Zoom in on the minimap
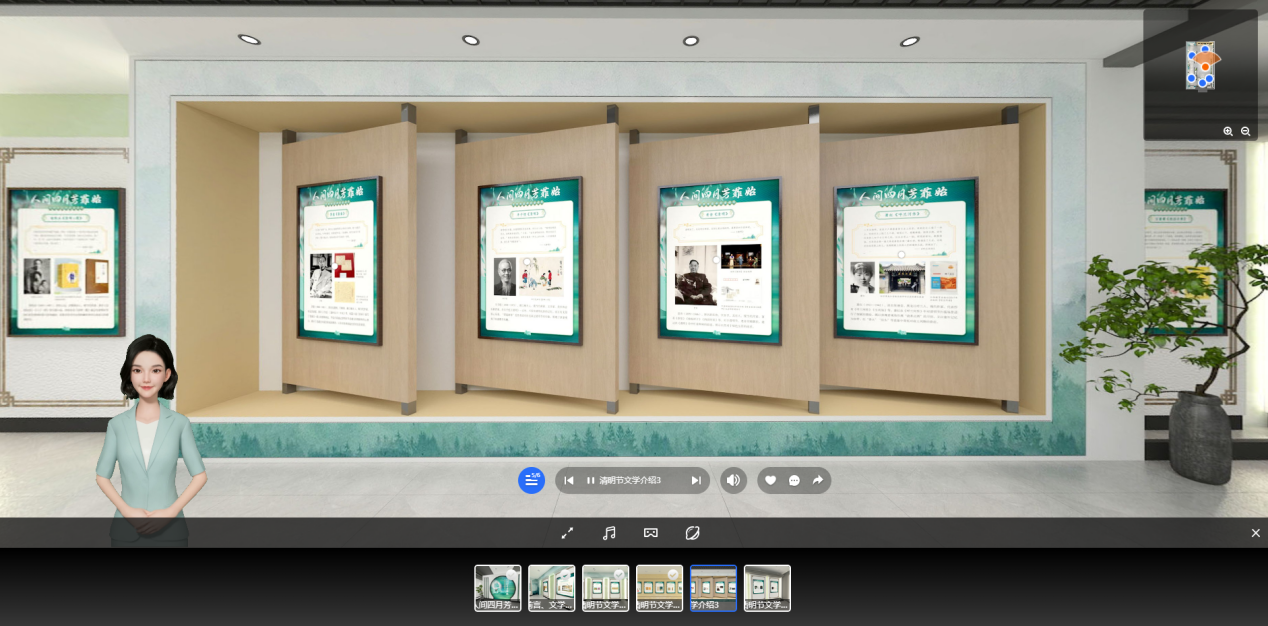Screen dimensions: 1268x626 [x=1228, y=131]
